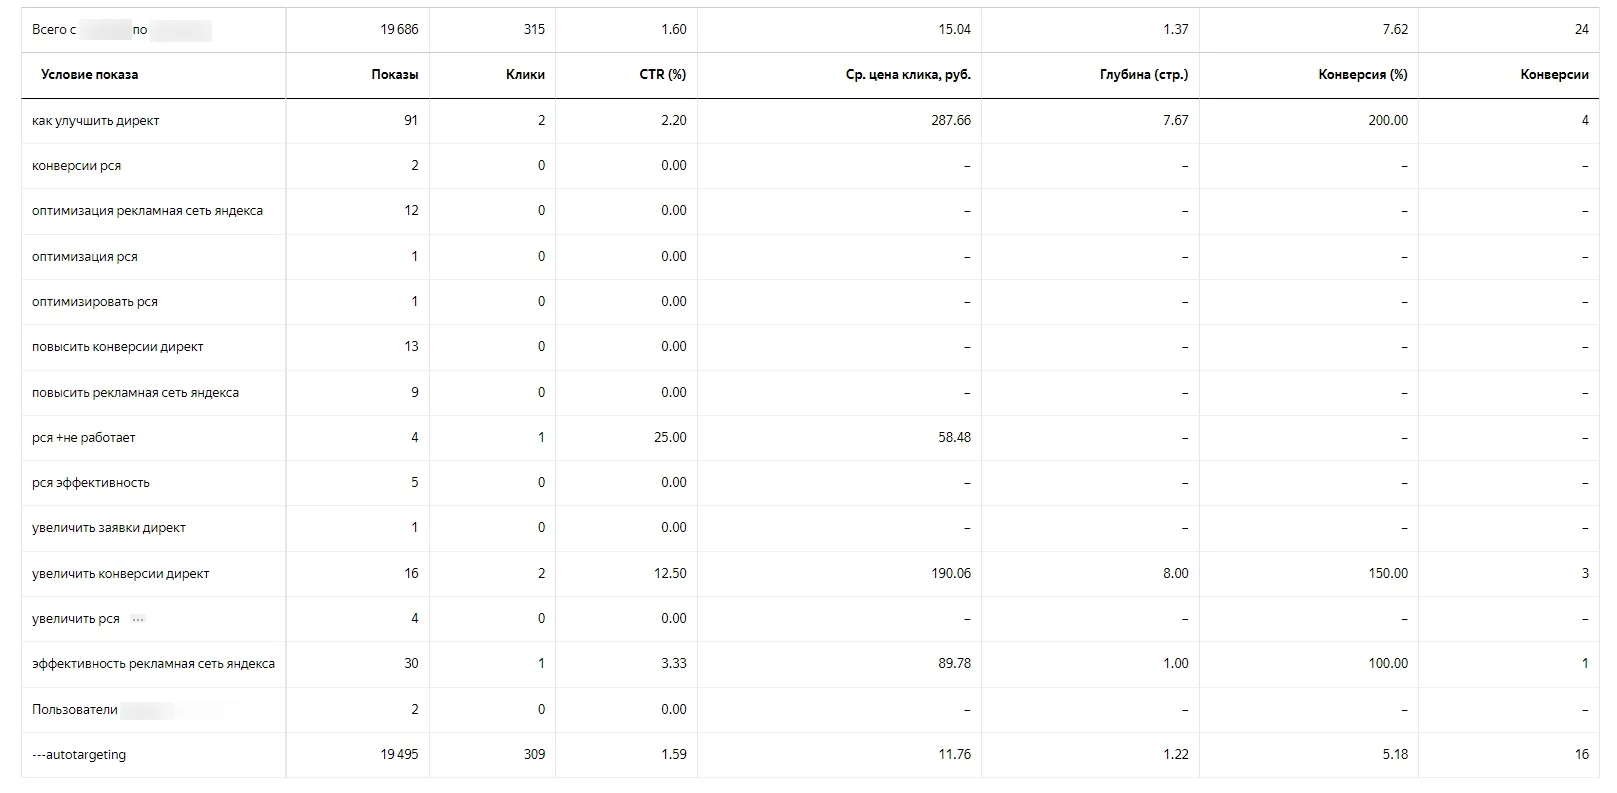The width and height of the screenshot is (1617, 793).
Task: Click the Пользователи row label
Action: [75, 710]
